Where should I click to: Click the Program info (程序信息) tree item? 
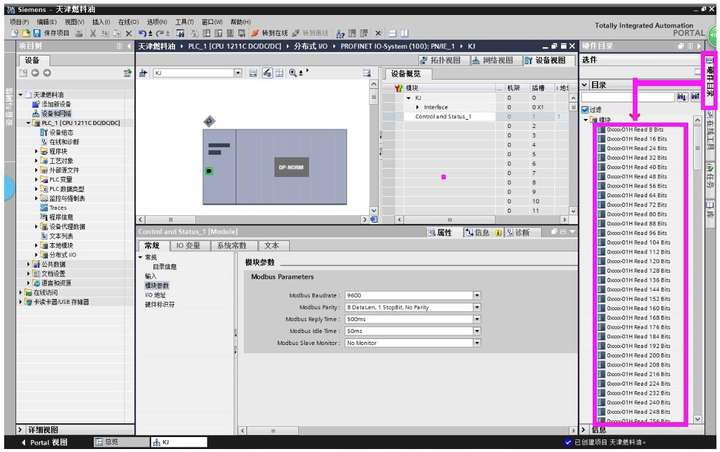pyautogui.click(x=57, y=217)
